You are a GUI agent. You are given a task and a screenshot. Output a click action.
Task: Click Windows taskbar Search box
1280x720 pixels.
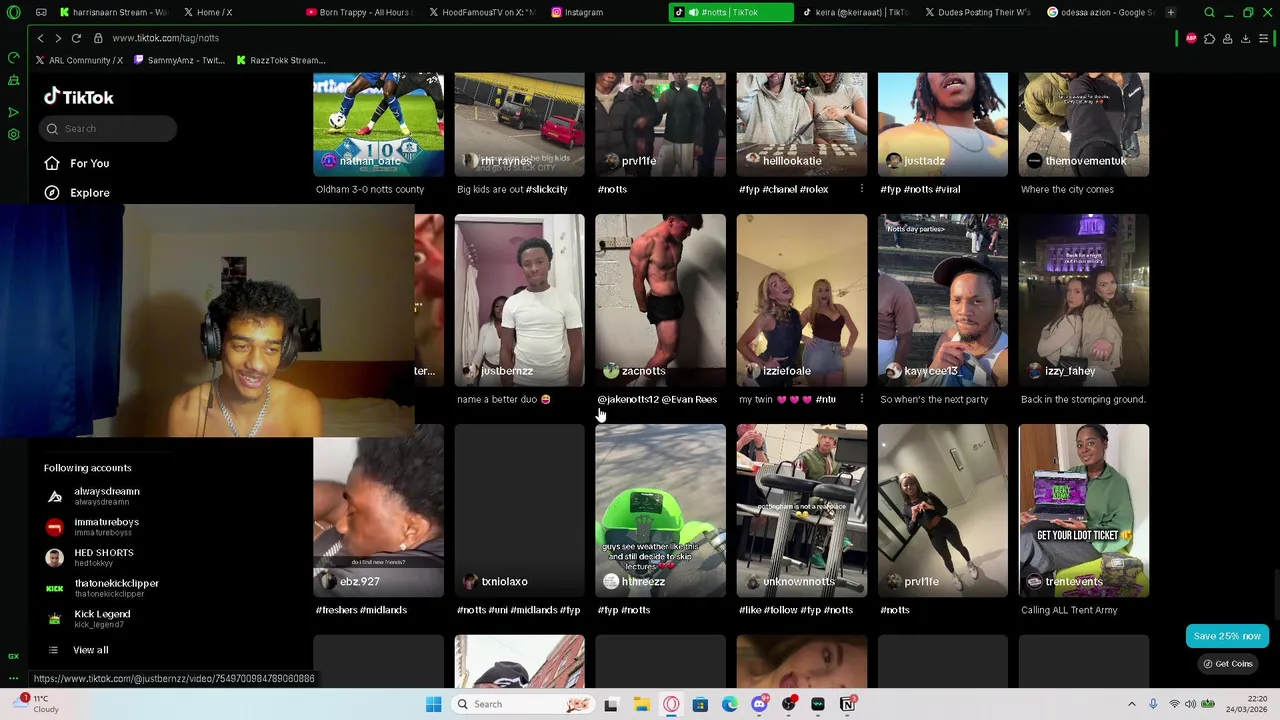point(522,704)
